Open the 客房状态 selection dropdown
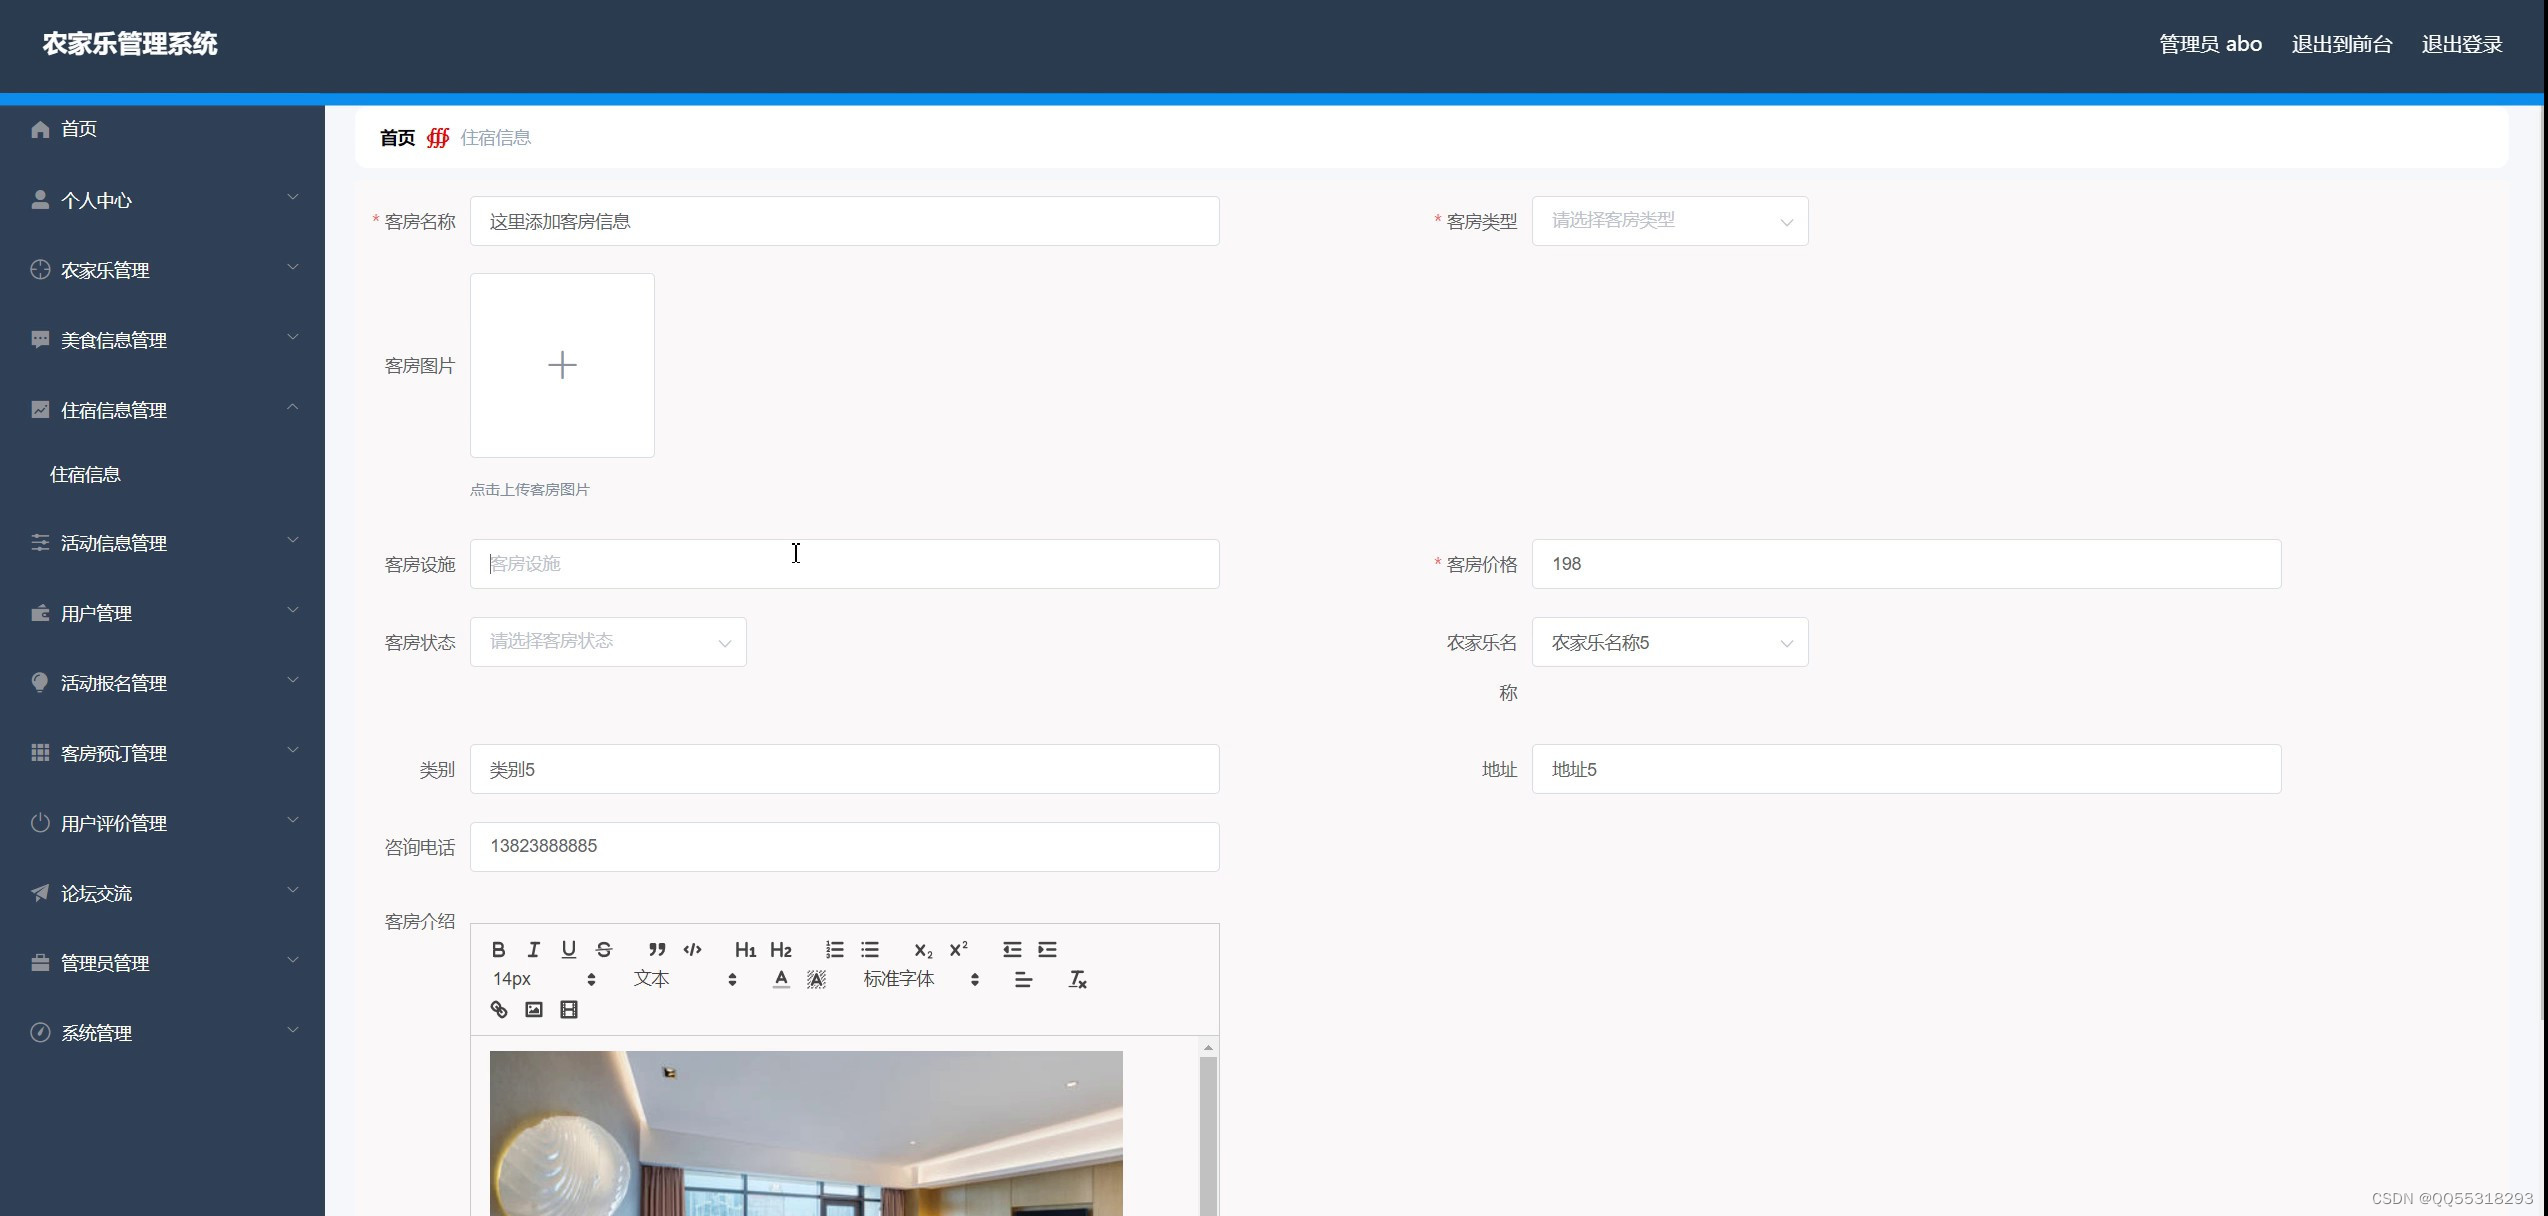Image resolution: width=2548 pixels, height=1216 pixels. [x=607, y=641]
